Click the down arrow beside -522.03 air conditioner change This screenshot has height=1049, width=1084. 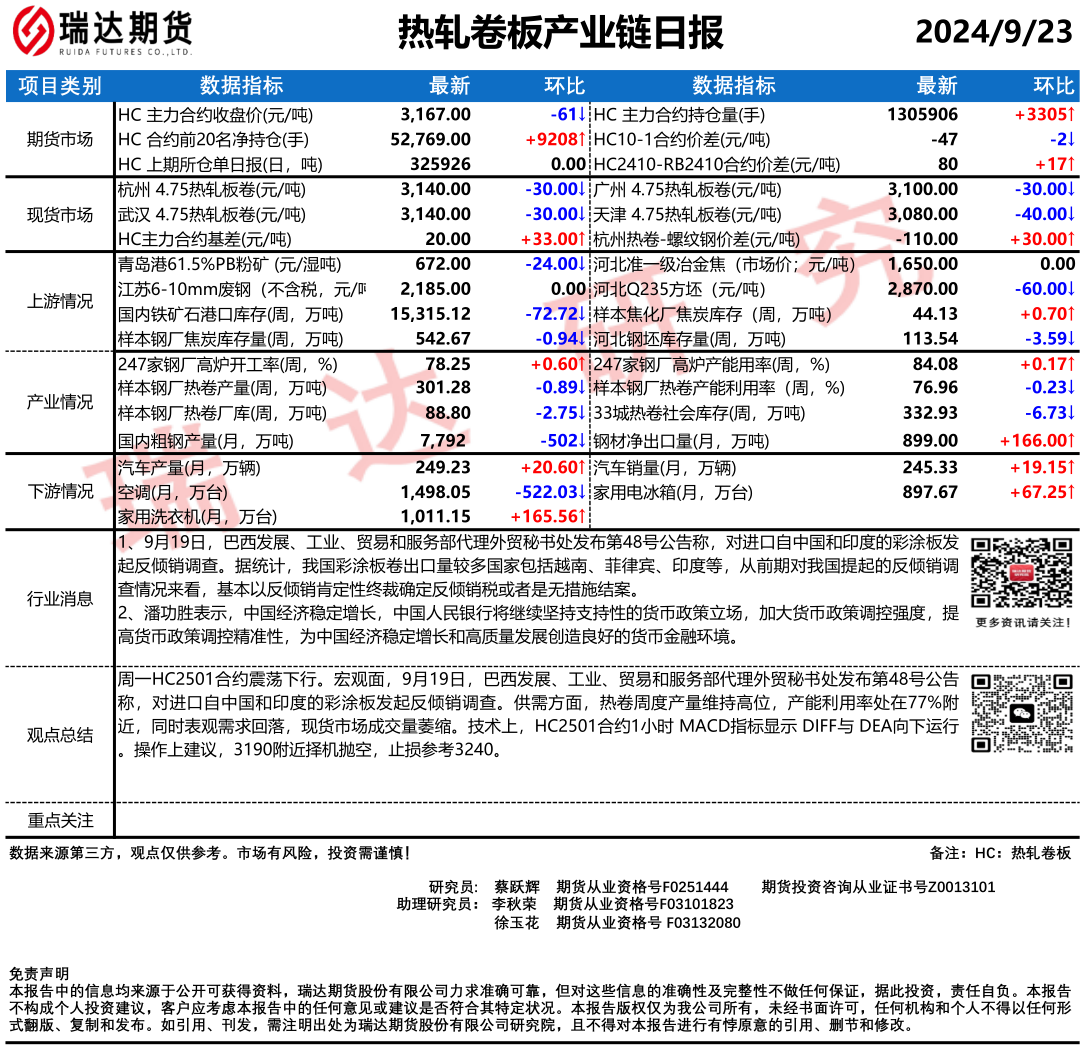[581, 492]
